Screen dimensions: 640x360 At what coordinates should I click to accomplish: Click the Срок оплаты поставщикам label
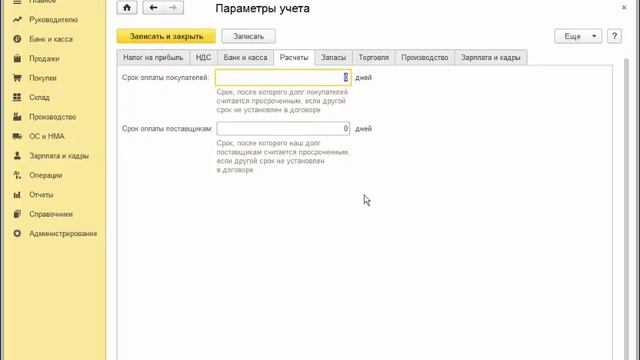coord(167,129)
